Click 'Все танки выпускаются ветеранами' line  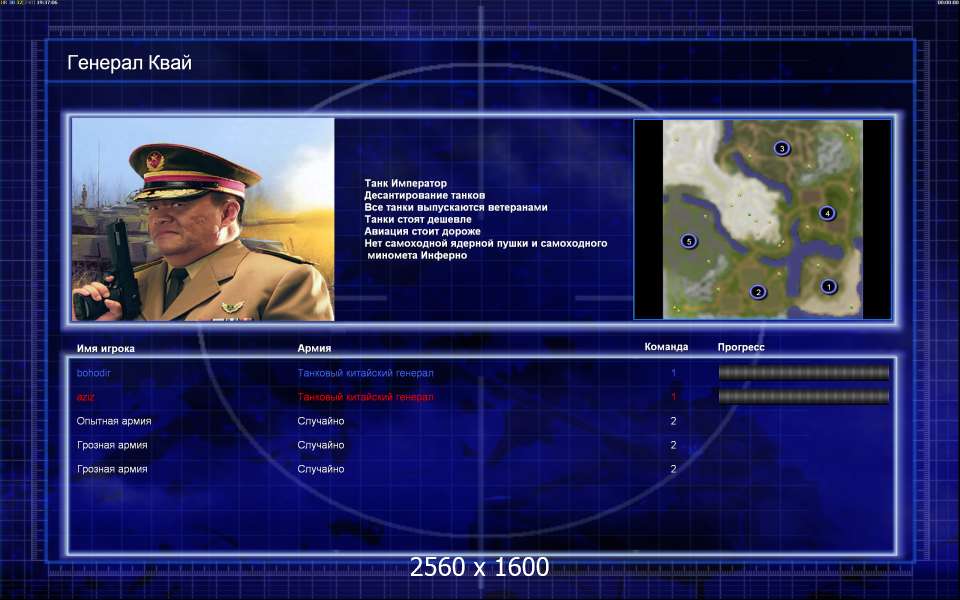(456, 207)
